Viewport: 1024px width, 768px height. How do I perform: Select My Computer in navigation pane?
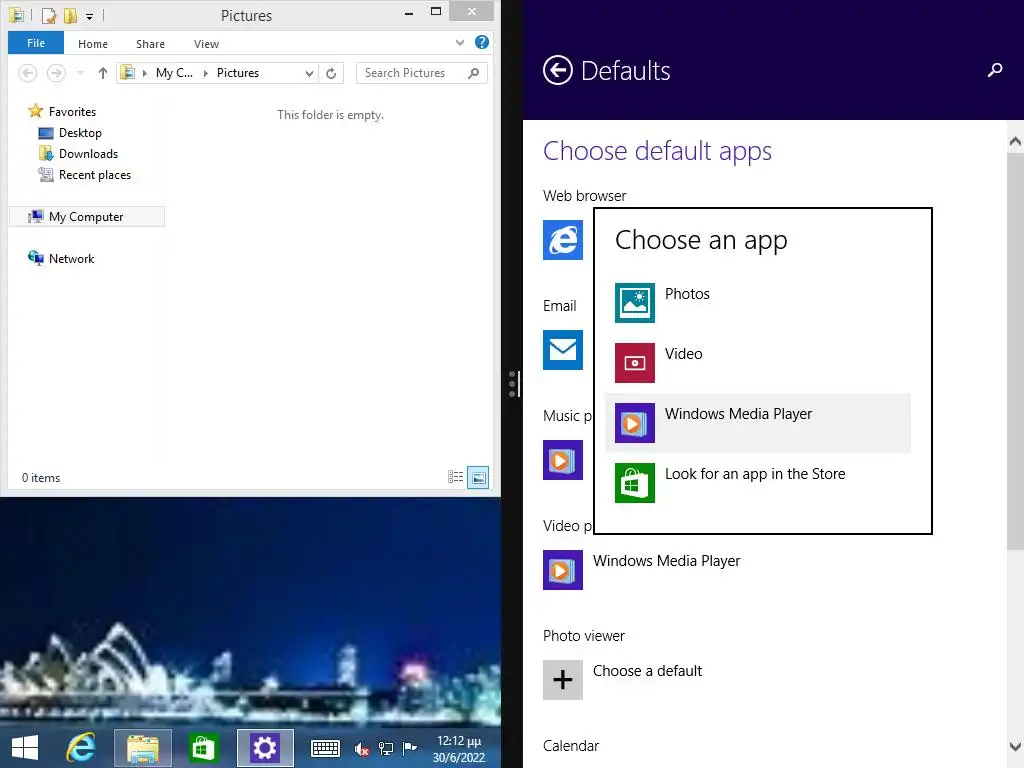[x=86, y=217]
